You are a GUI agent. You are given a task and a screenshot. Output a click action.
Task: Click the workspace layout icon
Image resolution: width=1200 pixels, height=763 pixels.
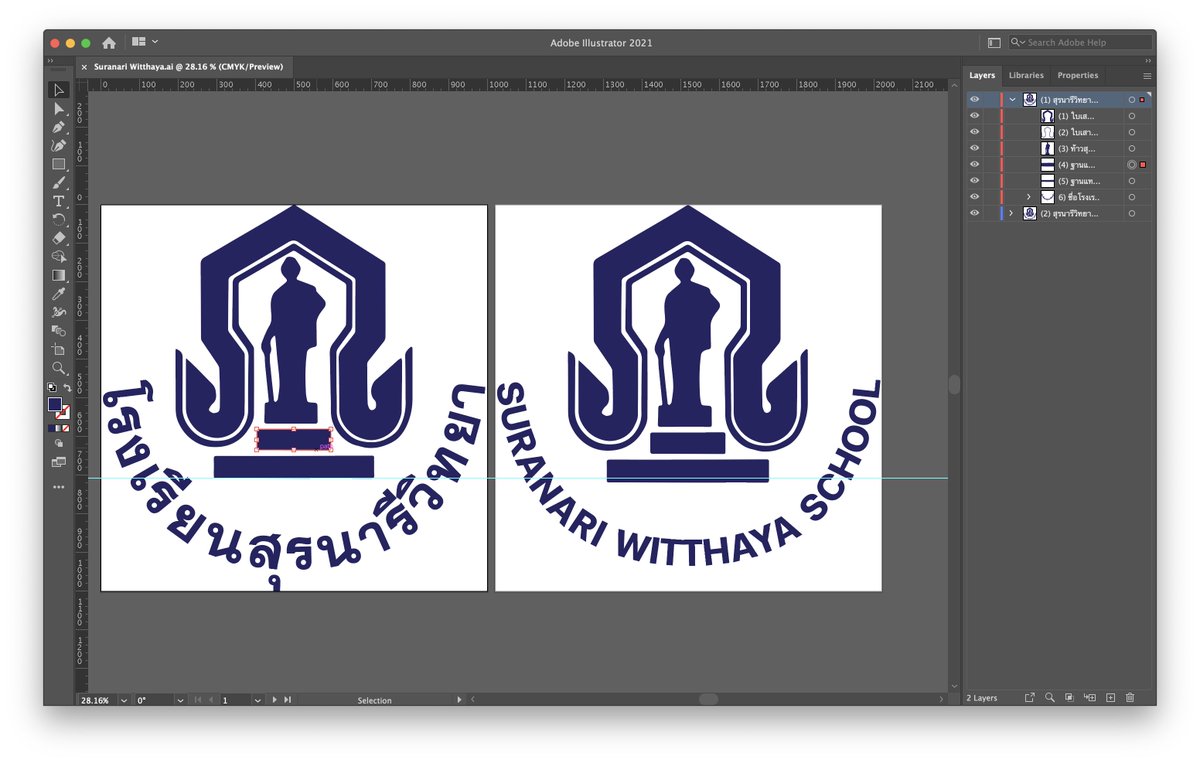[994, 43]
